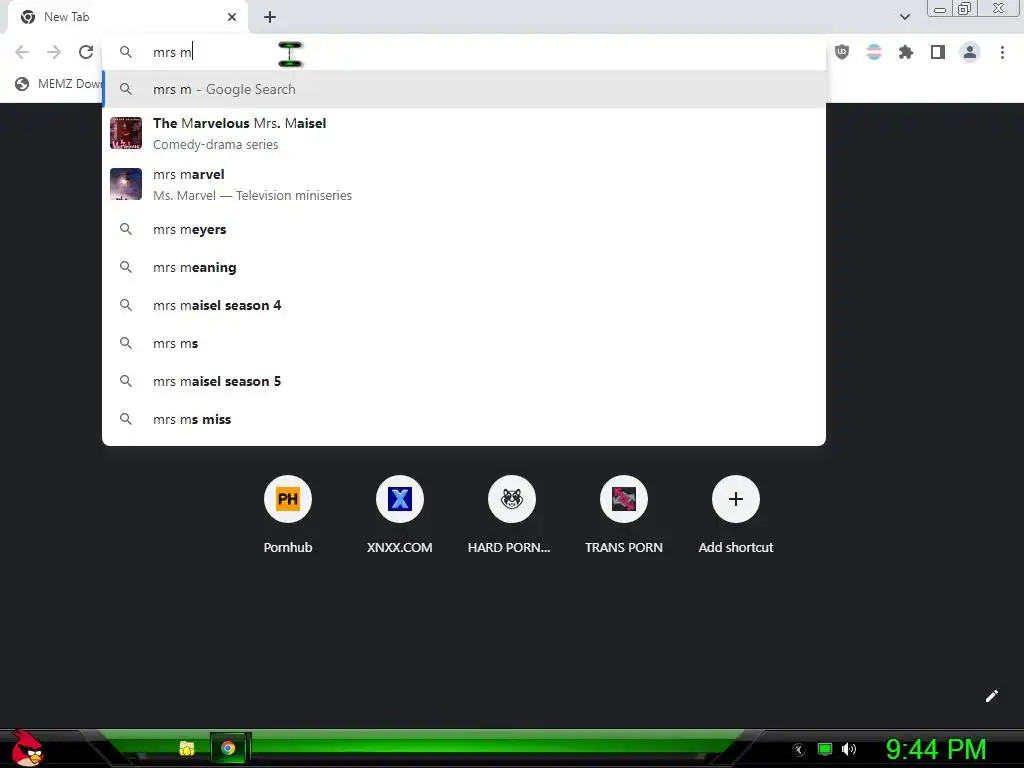Go forward with the forward arrow
Viewport: 1024px width, 768px height.
pos(54,52)
